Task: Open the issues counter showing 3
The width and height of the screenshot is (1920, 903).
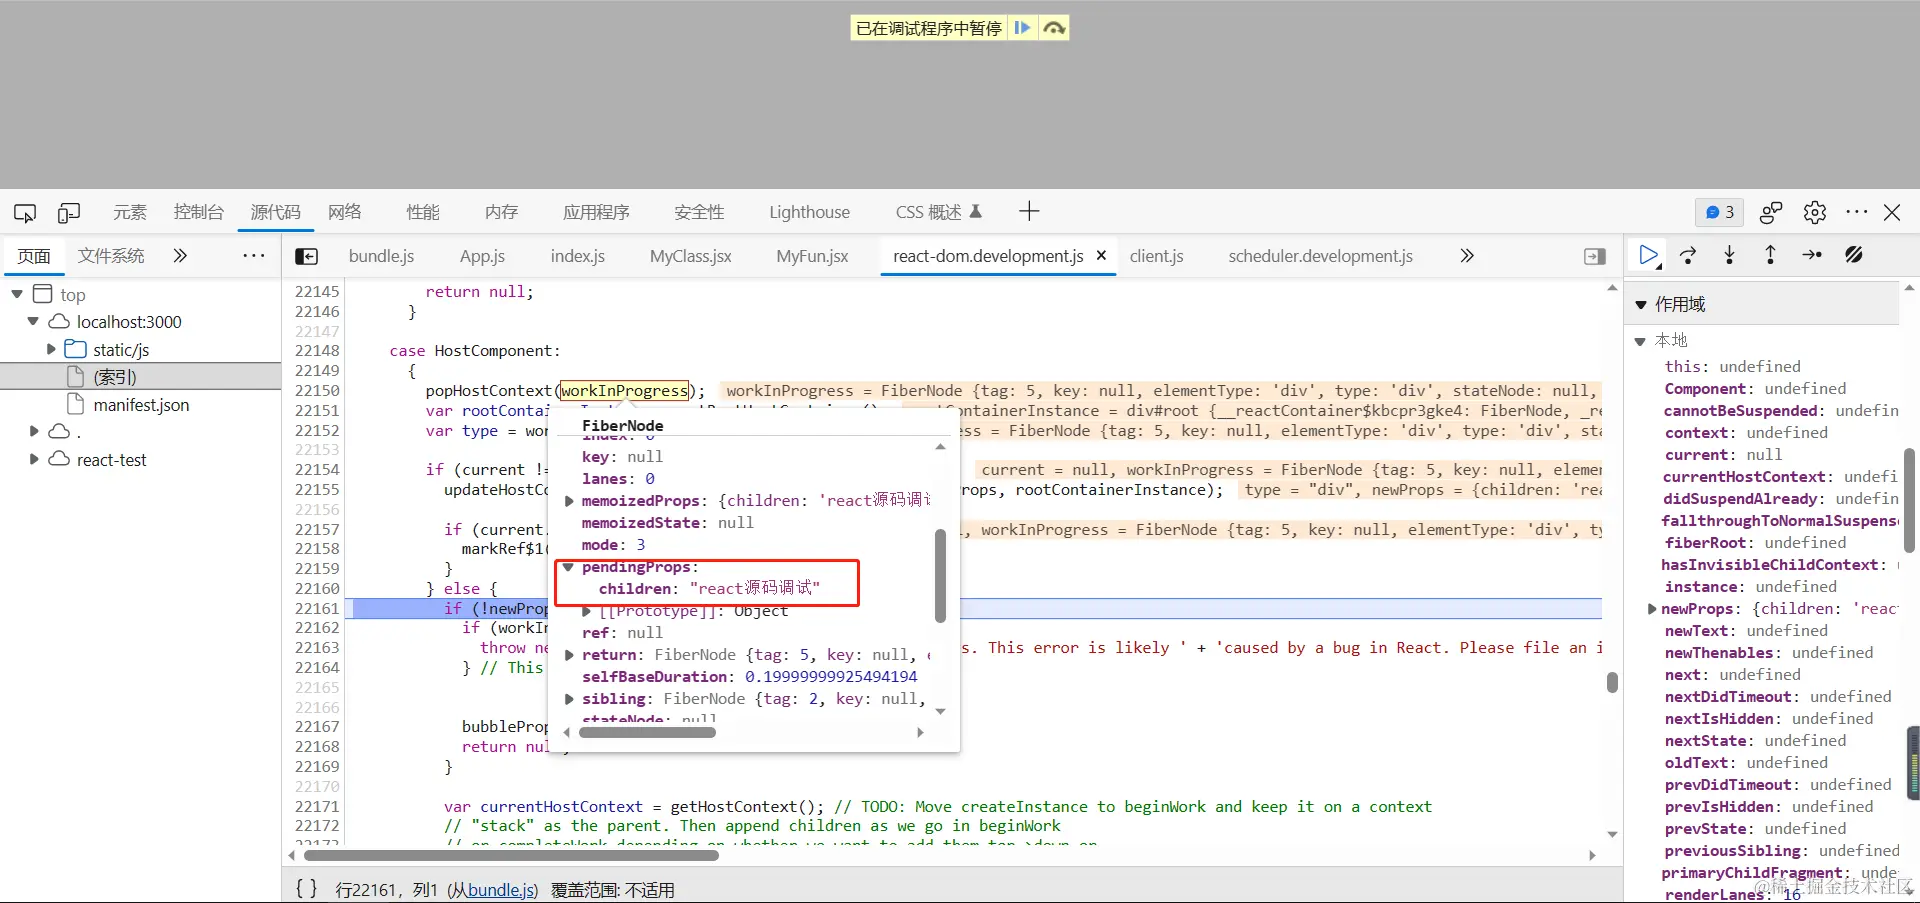Action: coord(1719,212)
